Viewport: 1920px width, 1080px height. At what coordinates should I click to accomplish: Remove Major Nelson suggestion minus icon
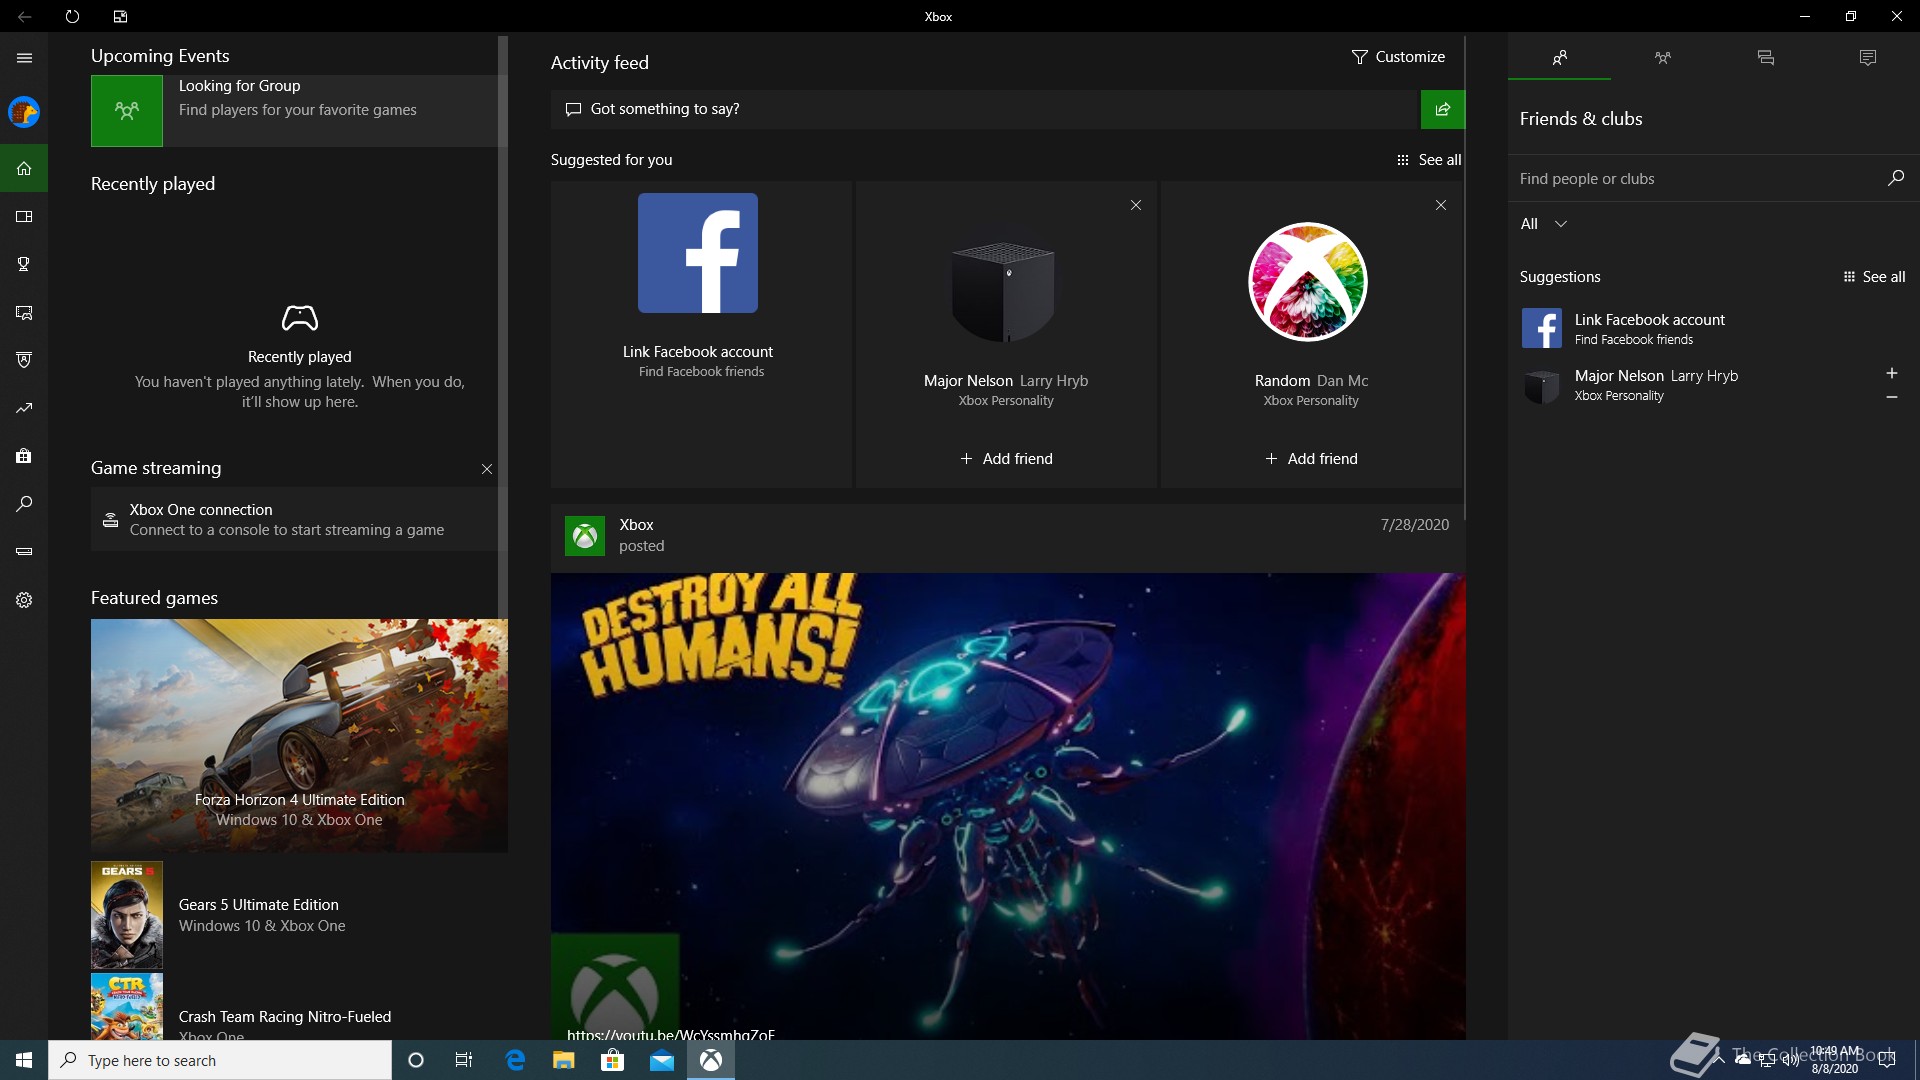pos(1892,397)
